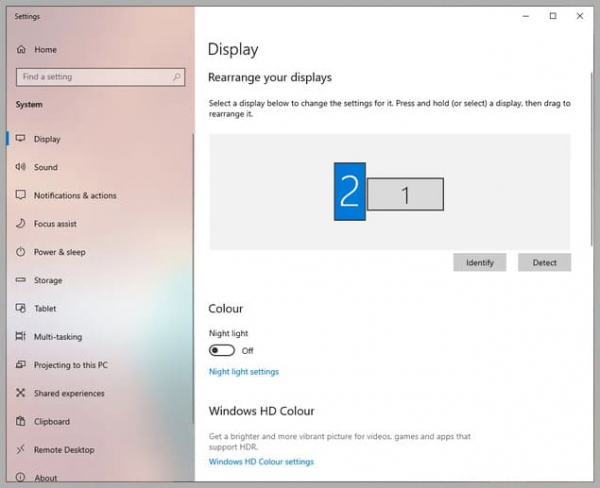The image size is (600, 488).
Task: Click the Projecting to this PC icon
Action: pyautogui.click(x=21, y=365)
